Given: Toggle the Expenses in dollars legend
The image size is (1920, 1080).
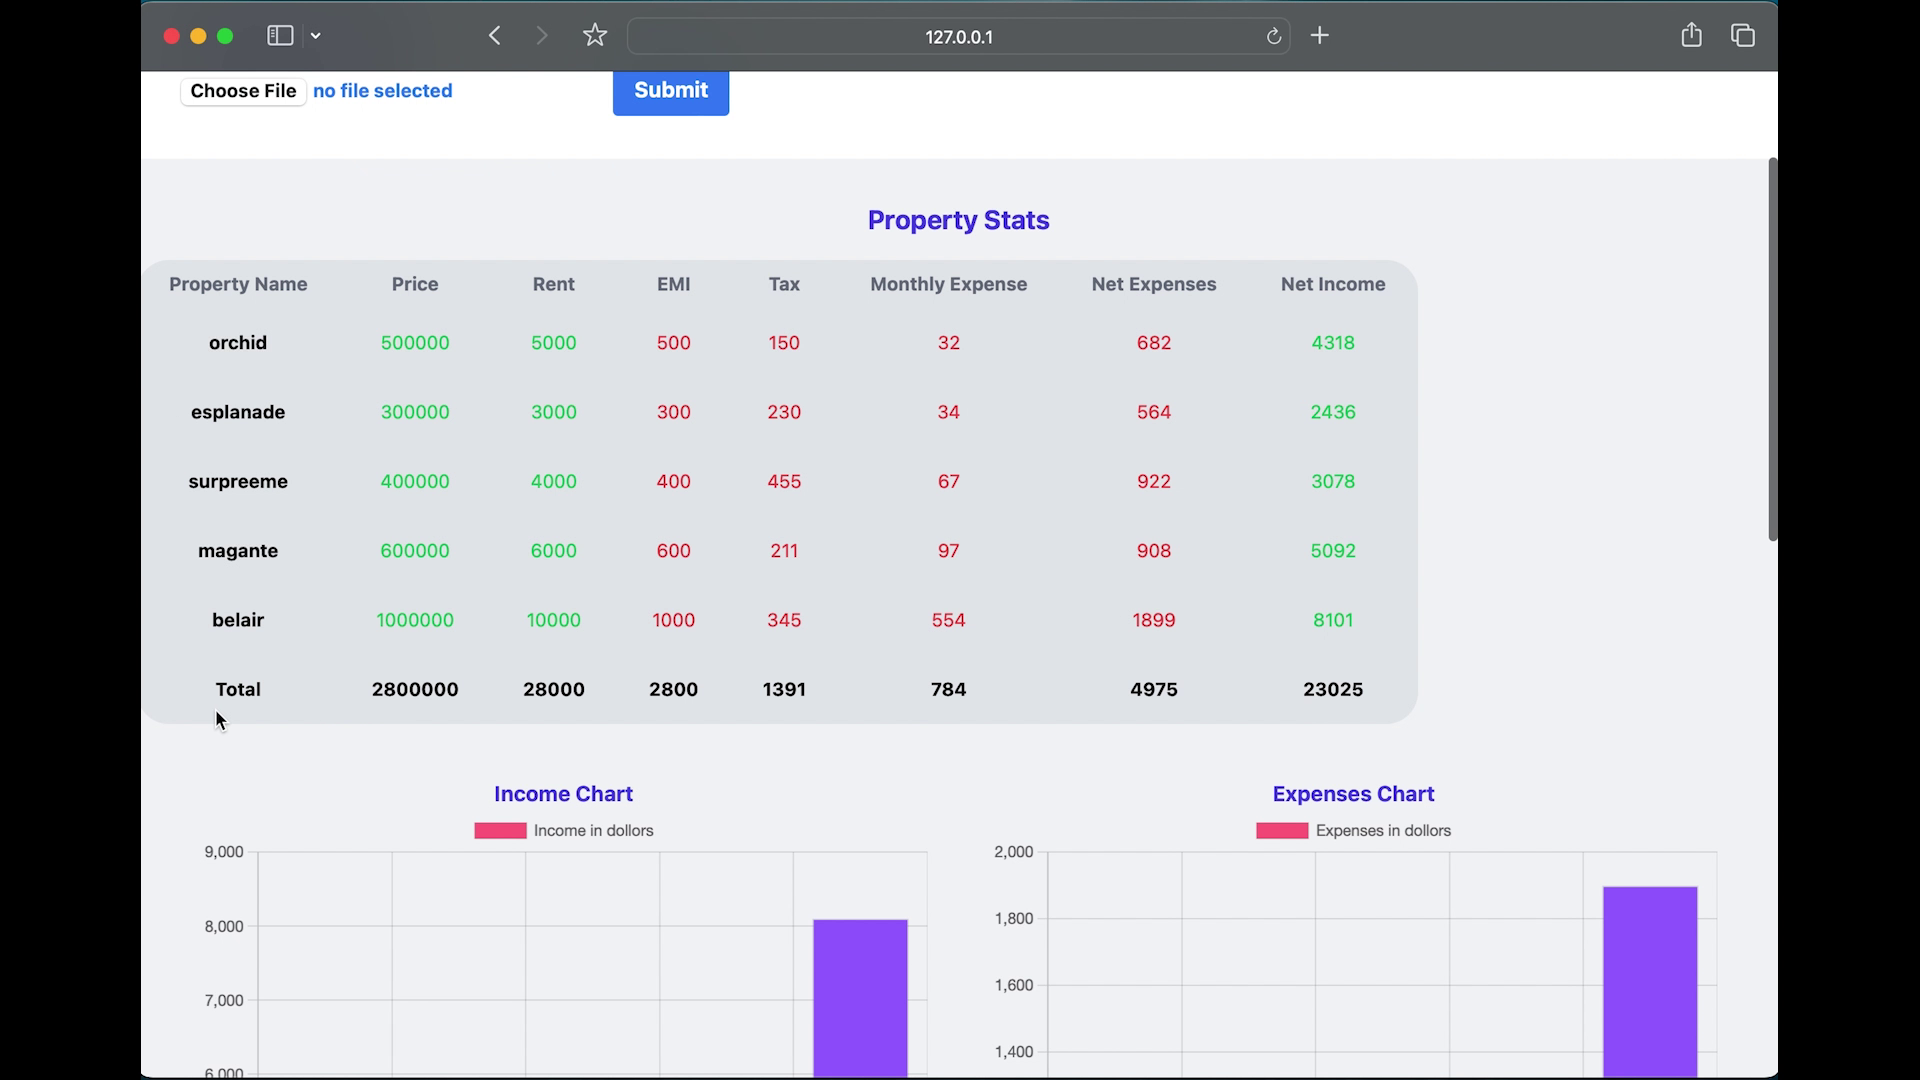Looking at the screenshot, I should [x=1353, y=830].
